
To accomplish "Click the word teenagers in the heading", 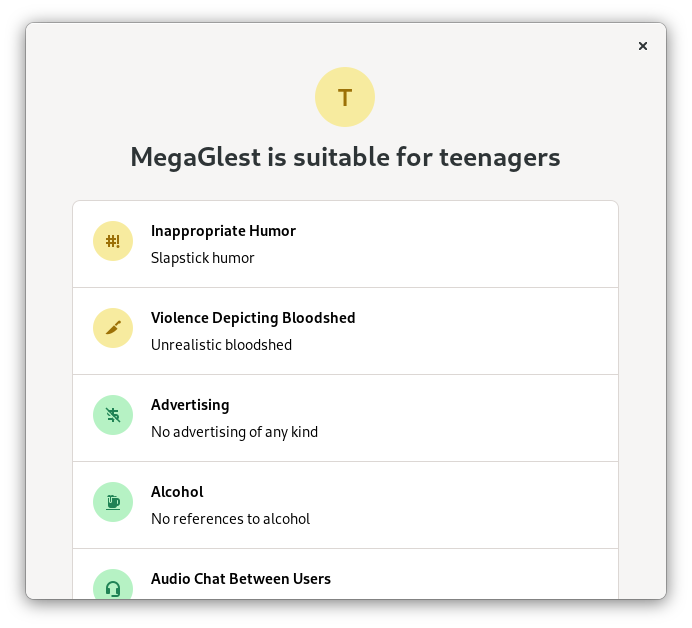I will point(500,158).
